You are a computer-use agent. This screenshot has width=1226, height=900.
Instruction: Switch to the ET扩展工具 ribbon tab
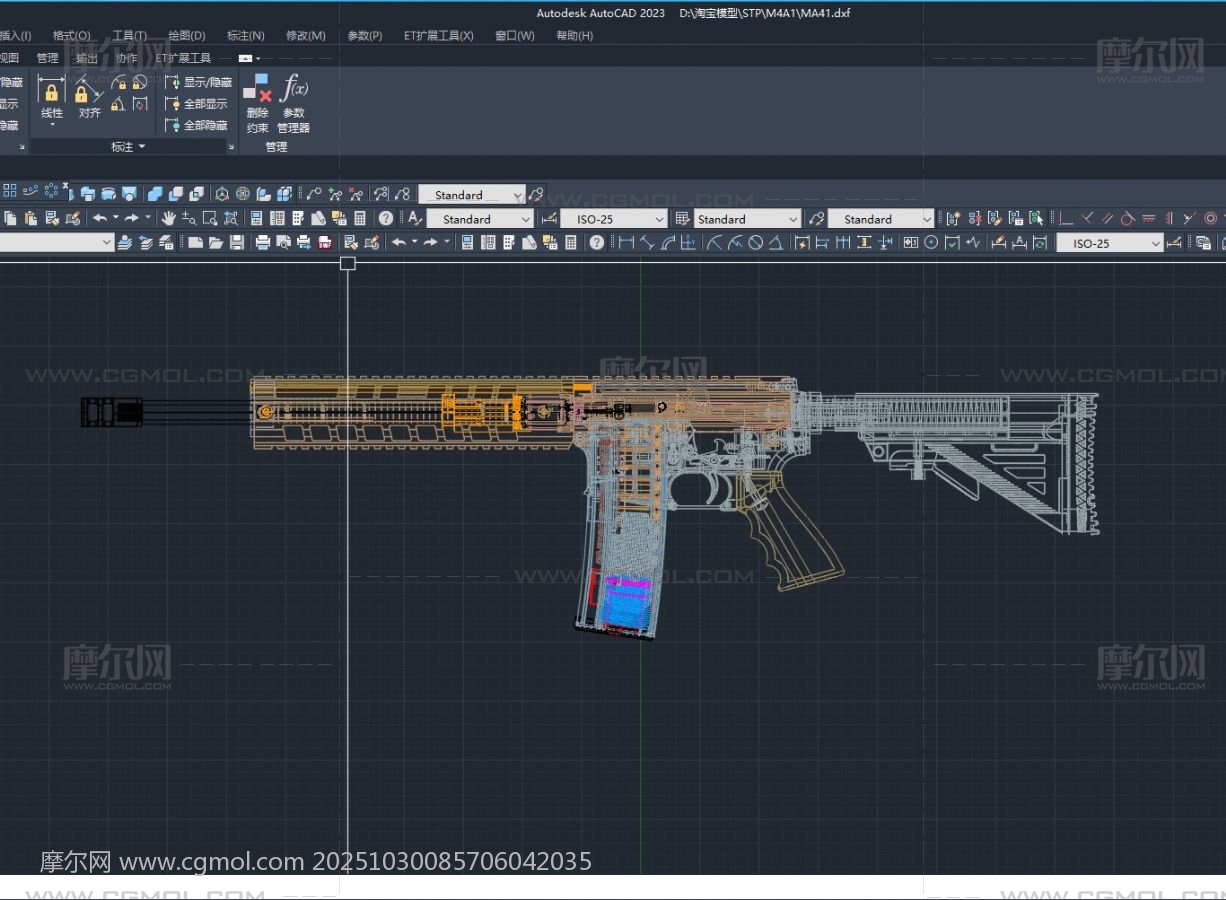click(183, 58)
